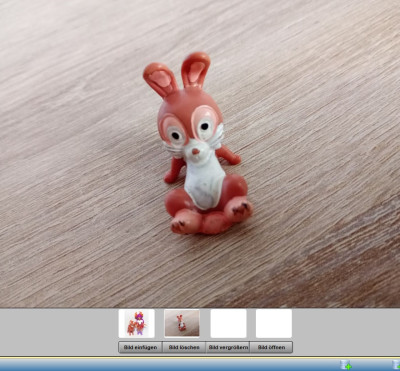Select the thumbnail showing several figurines
This screenshot has width=400, height=371.
point(137,323)
